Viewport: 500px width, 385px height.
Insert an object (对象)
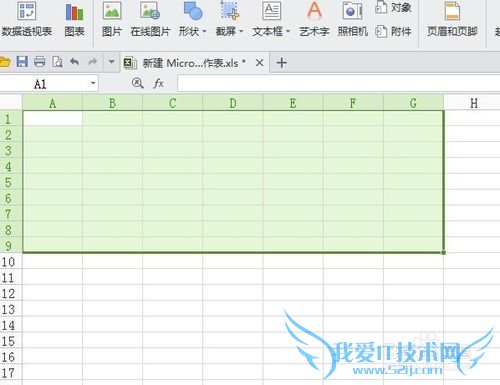pos(393,7)
